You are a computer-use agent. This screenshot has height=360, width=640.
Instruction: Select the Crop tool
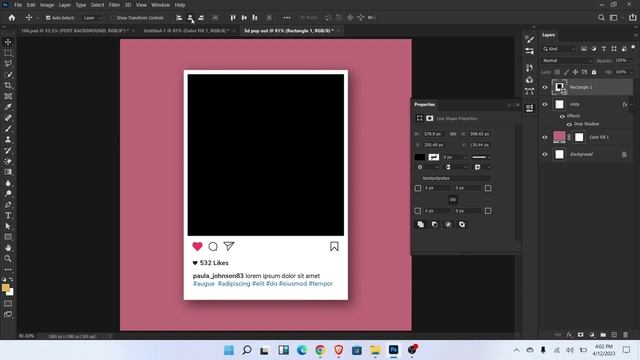click(x=8, y=85)
